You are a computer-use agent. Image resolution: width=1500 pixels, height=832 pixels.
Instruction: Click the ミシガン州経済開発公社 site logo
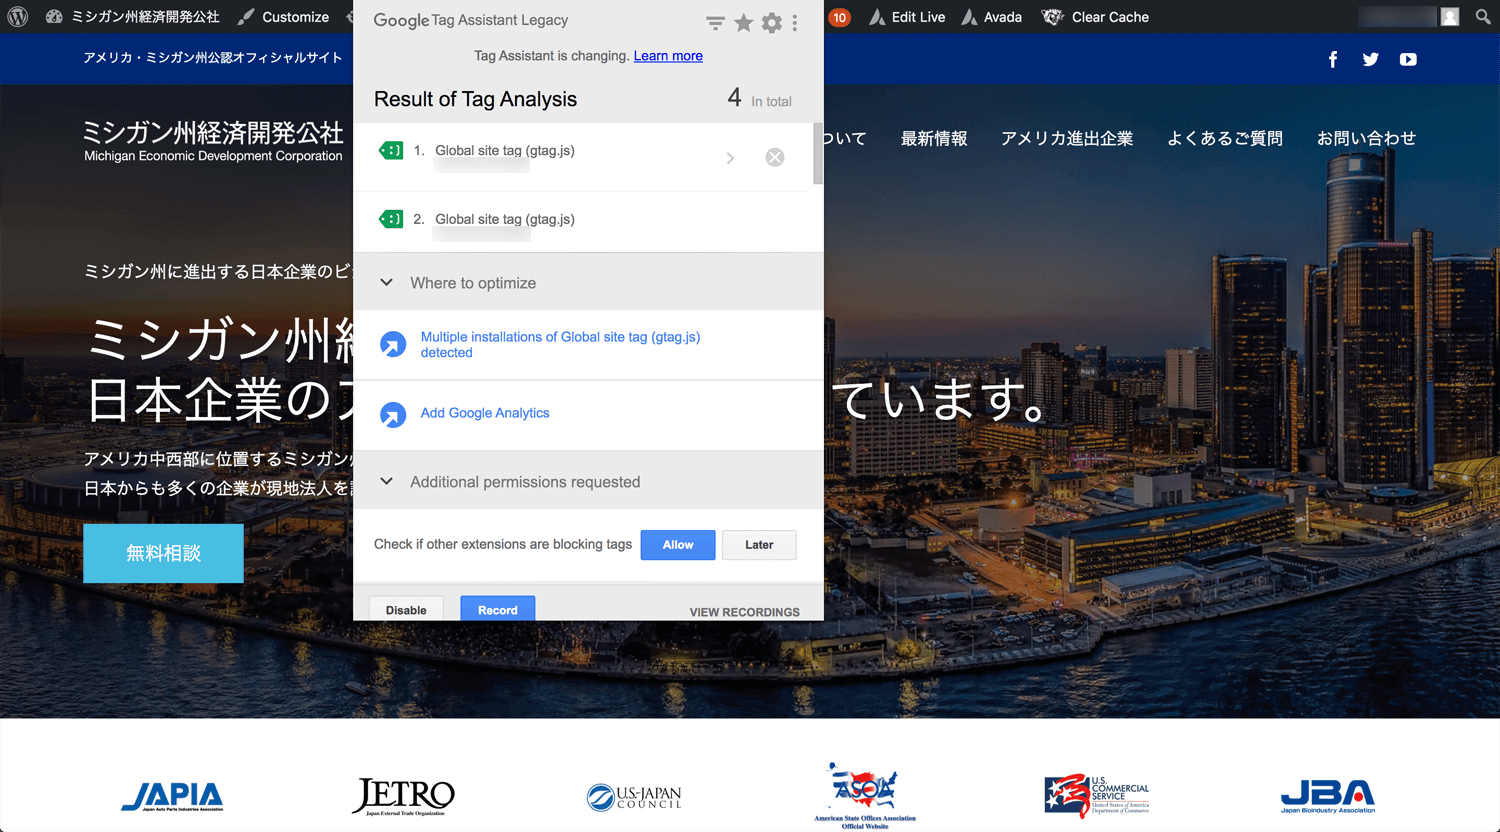(x=213, y=141)
